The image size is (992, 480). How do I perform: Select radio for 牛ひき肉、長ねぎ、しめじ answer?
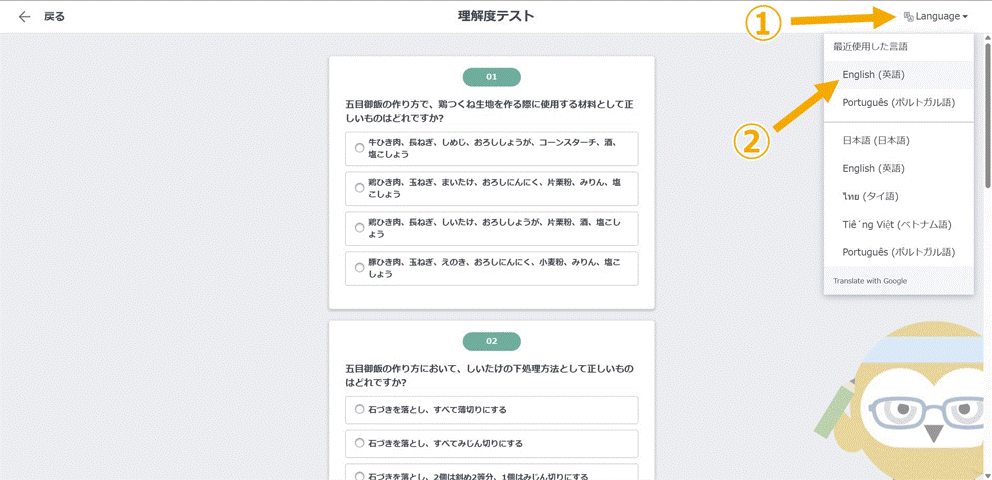359,148
